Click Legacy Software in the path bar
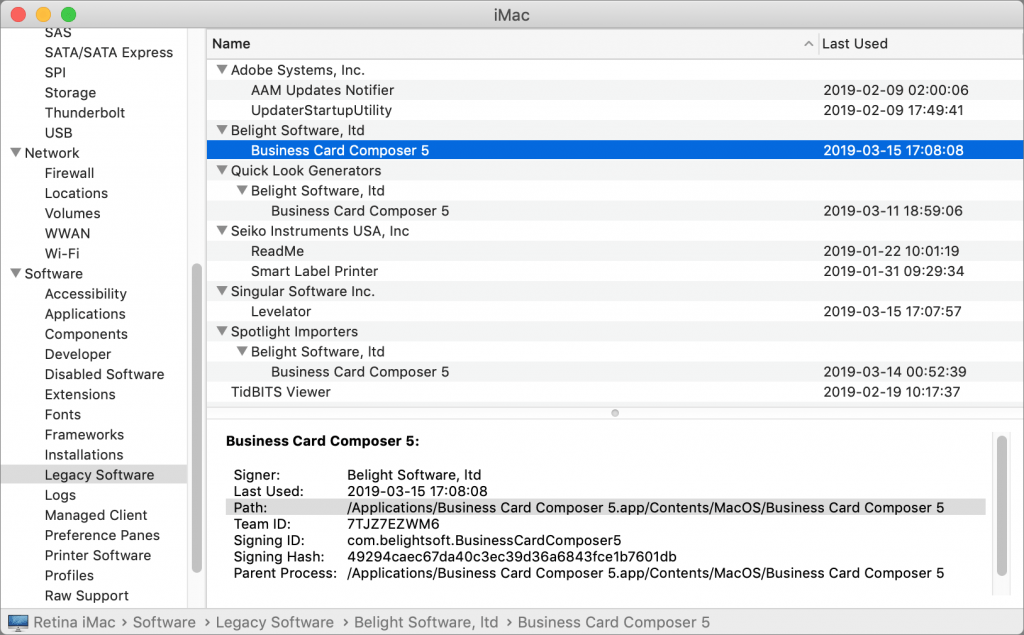1024x635 pixels. (x=275, y=623)
